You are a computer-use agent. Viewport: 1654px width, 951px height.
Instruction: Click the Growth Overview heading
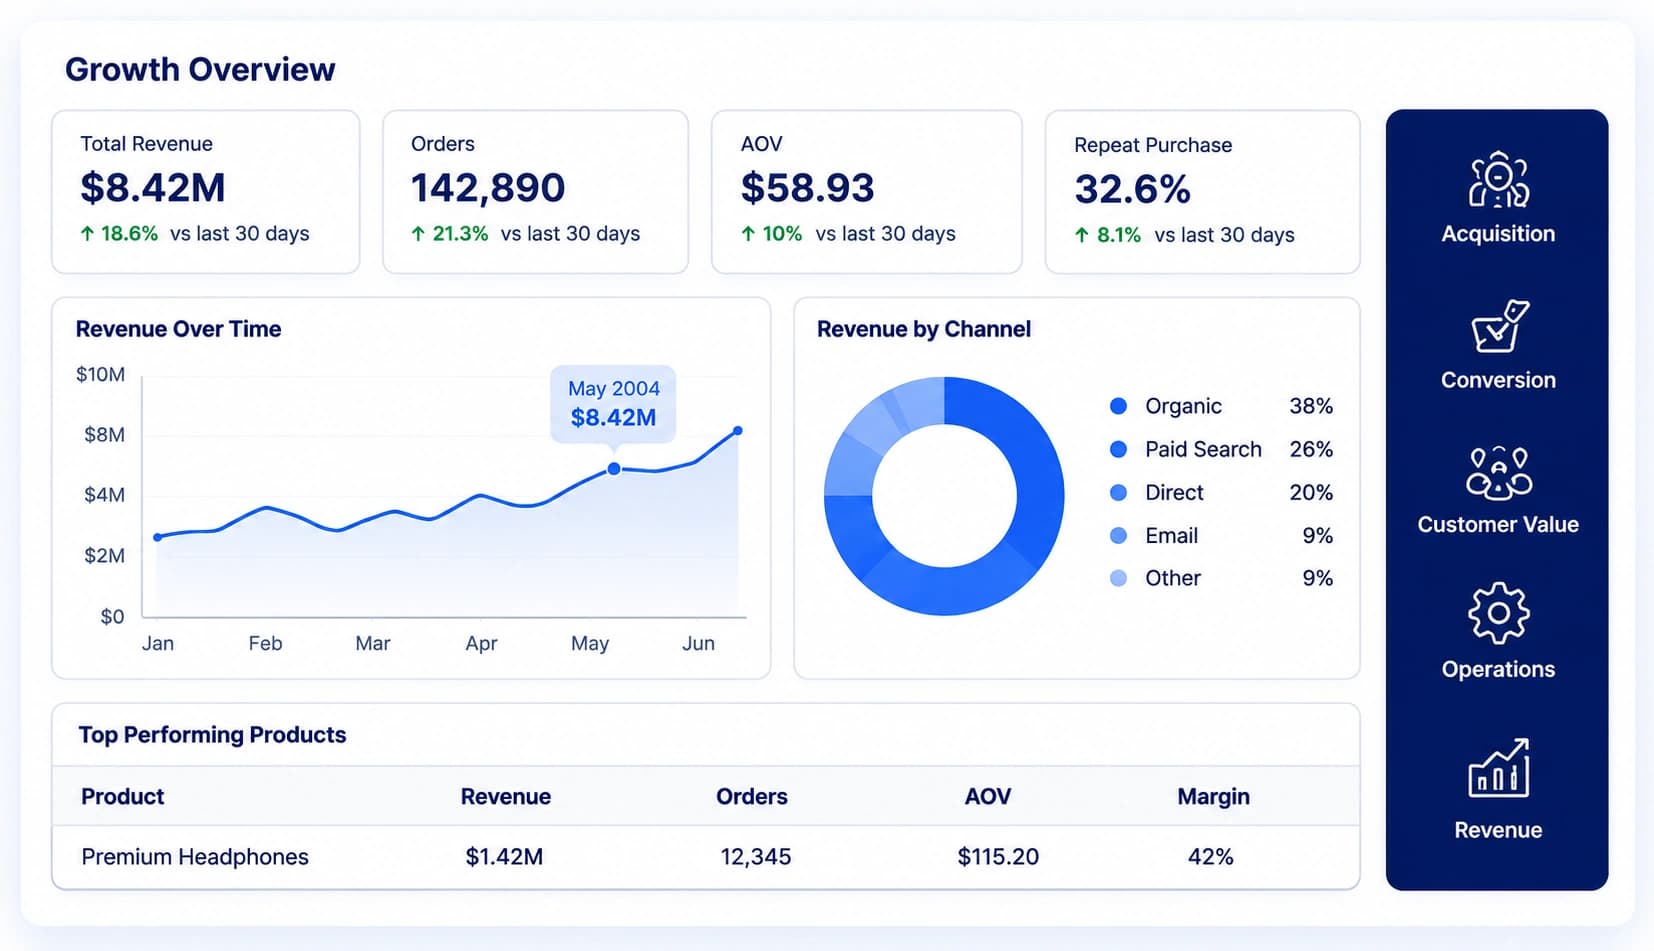pyautogui.click(x=200, y=69)
